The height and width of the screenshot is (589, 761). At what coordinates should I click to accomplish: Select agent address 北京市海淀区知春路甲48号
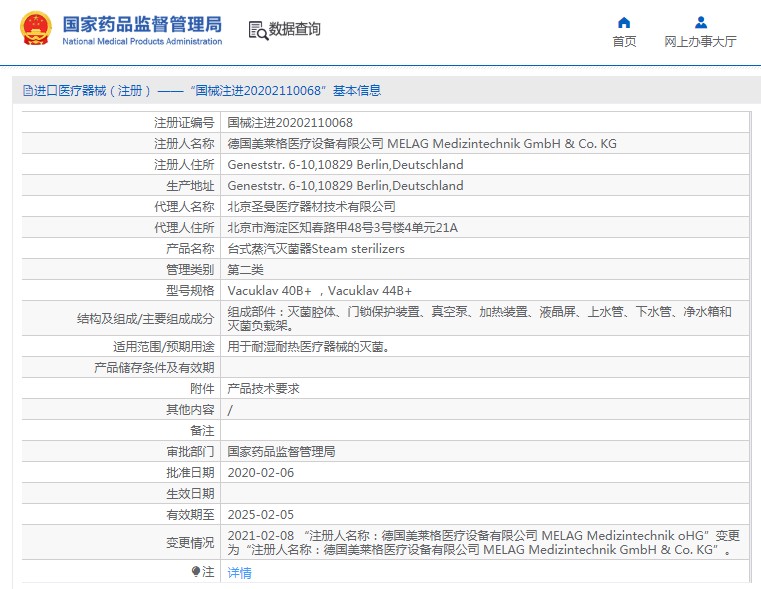(343, 228)
